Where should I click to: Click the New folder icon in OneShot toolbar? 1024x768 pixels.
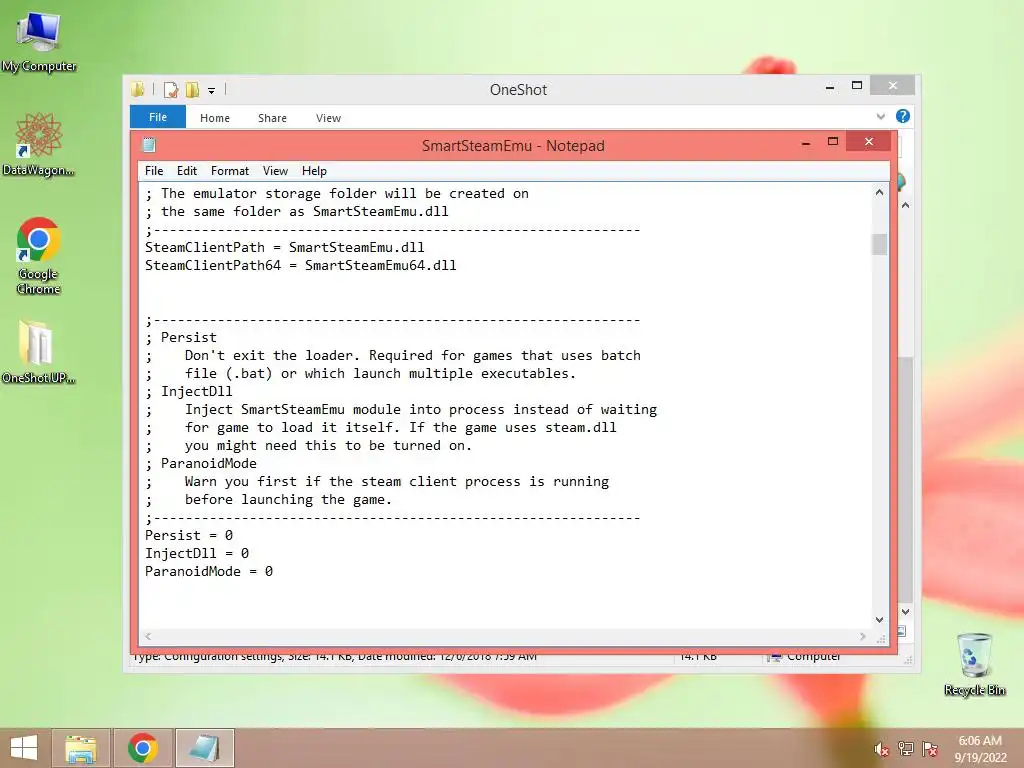(192, 89)
